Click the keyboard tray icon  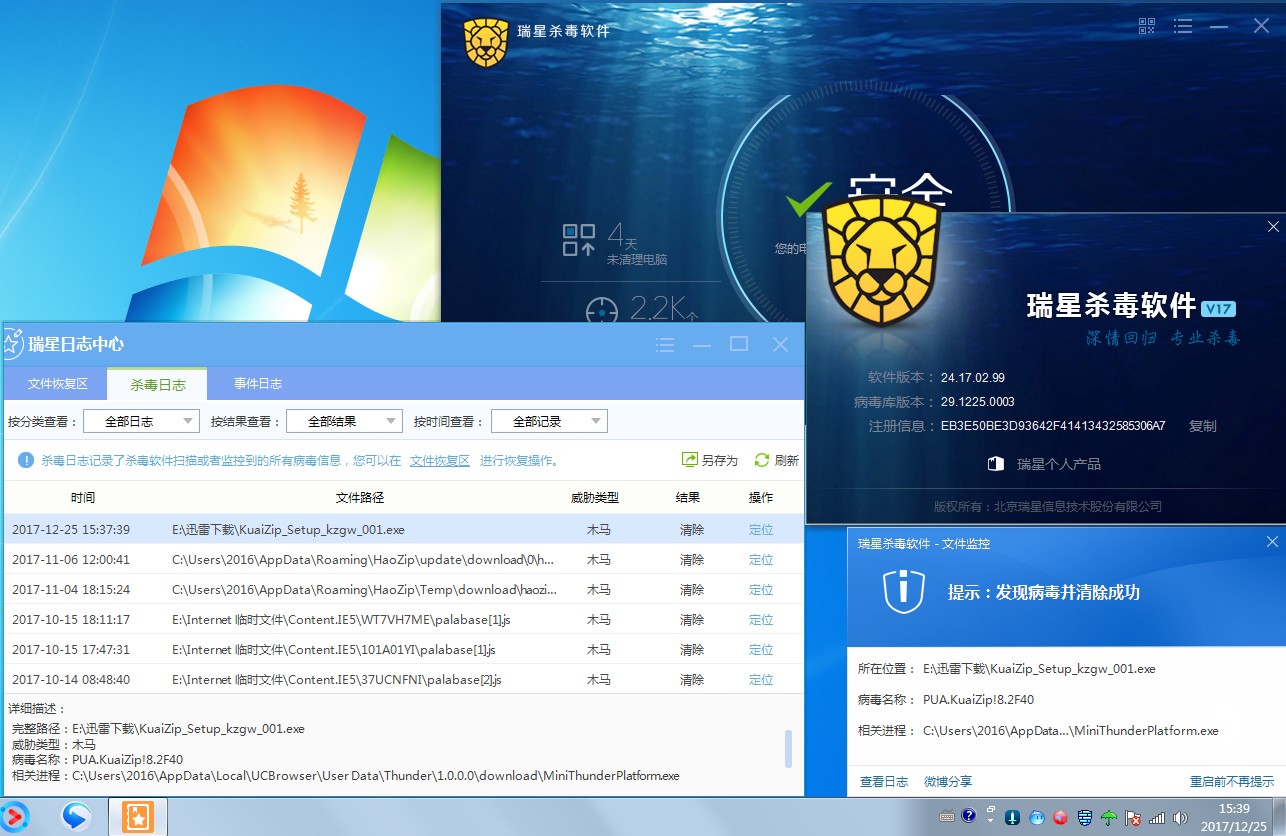(947, 817)
